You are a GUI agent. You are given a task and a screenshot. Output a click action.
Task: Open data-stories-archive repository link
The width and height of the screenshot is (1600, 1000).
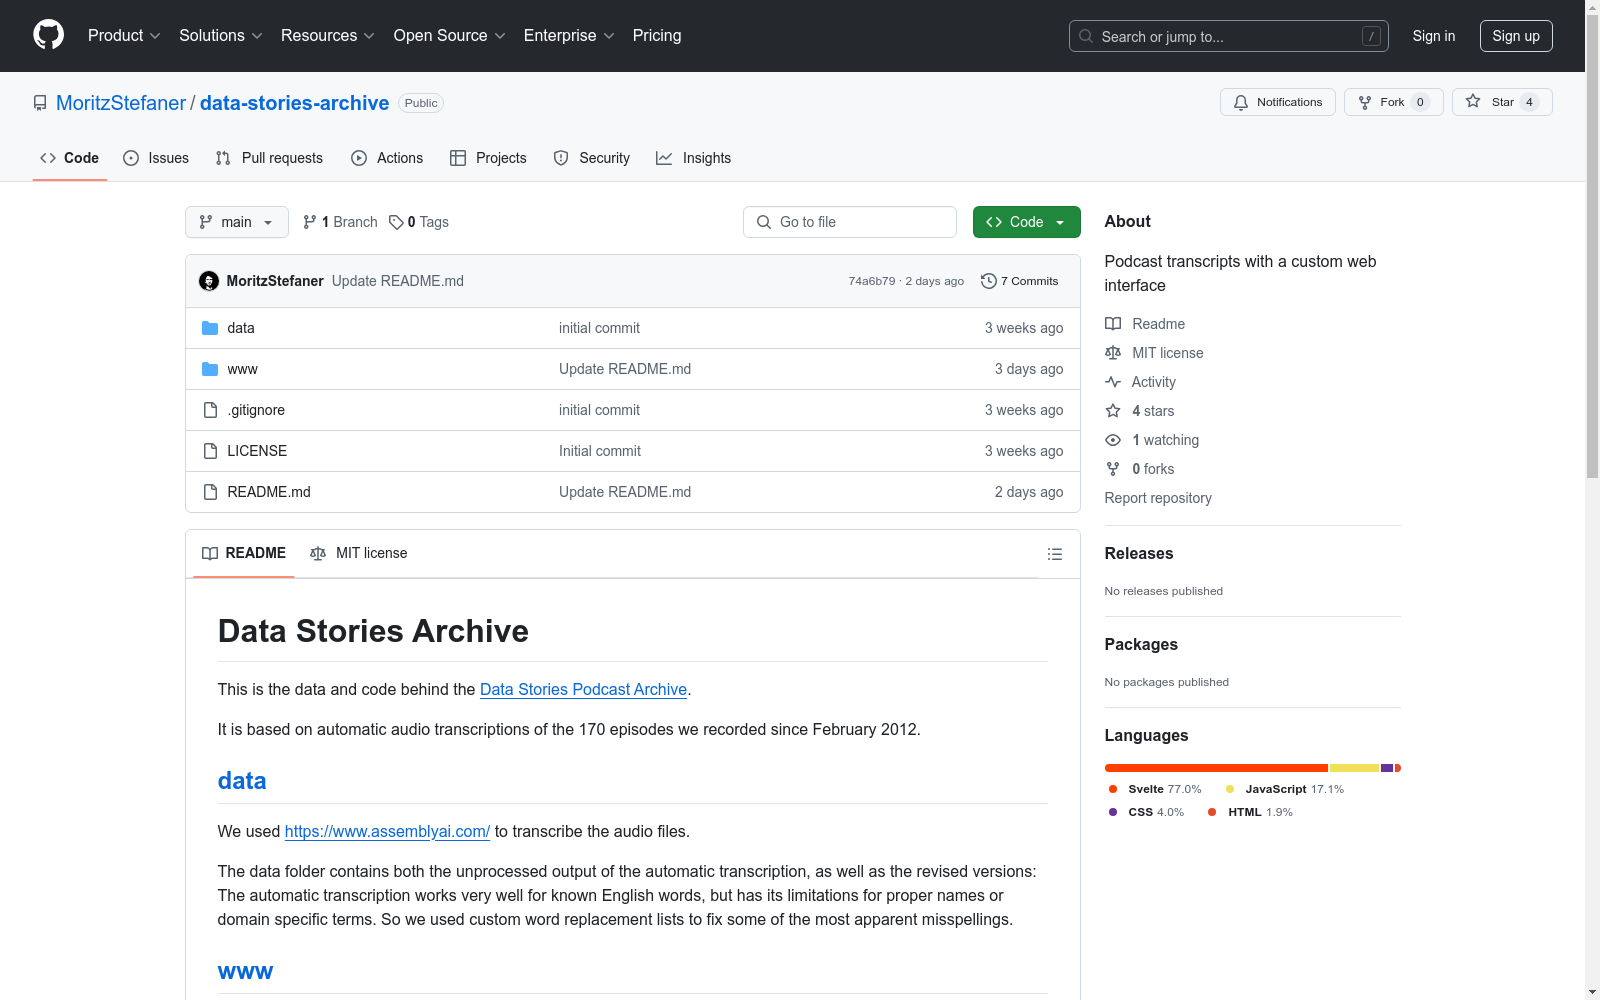(x=294, y=103)
